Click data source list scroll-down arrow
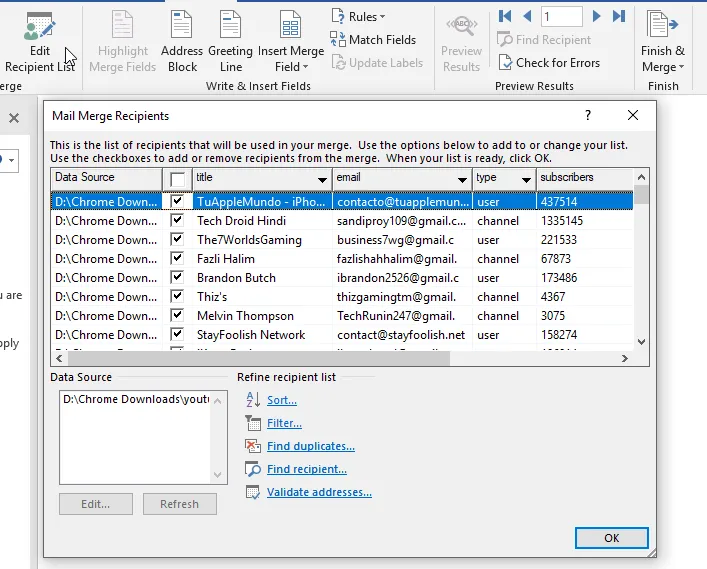 217,474
